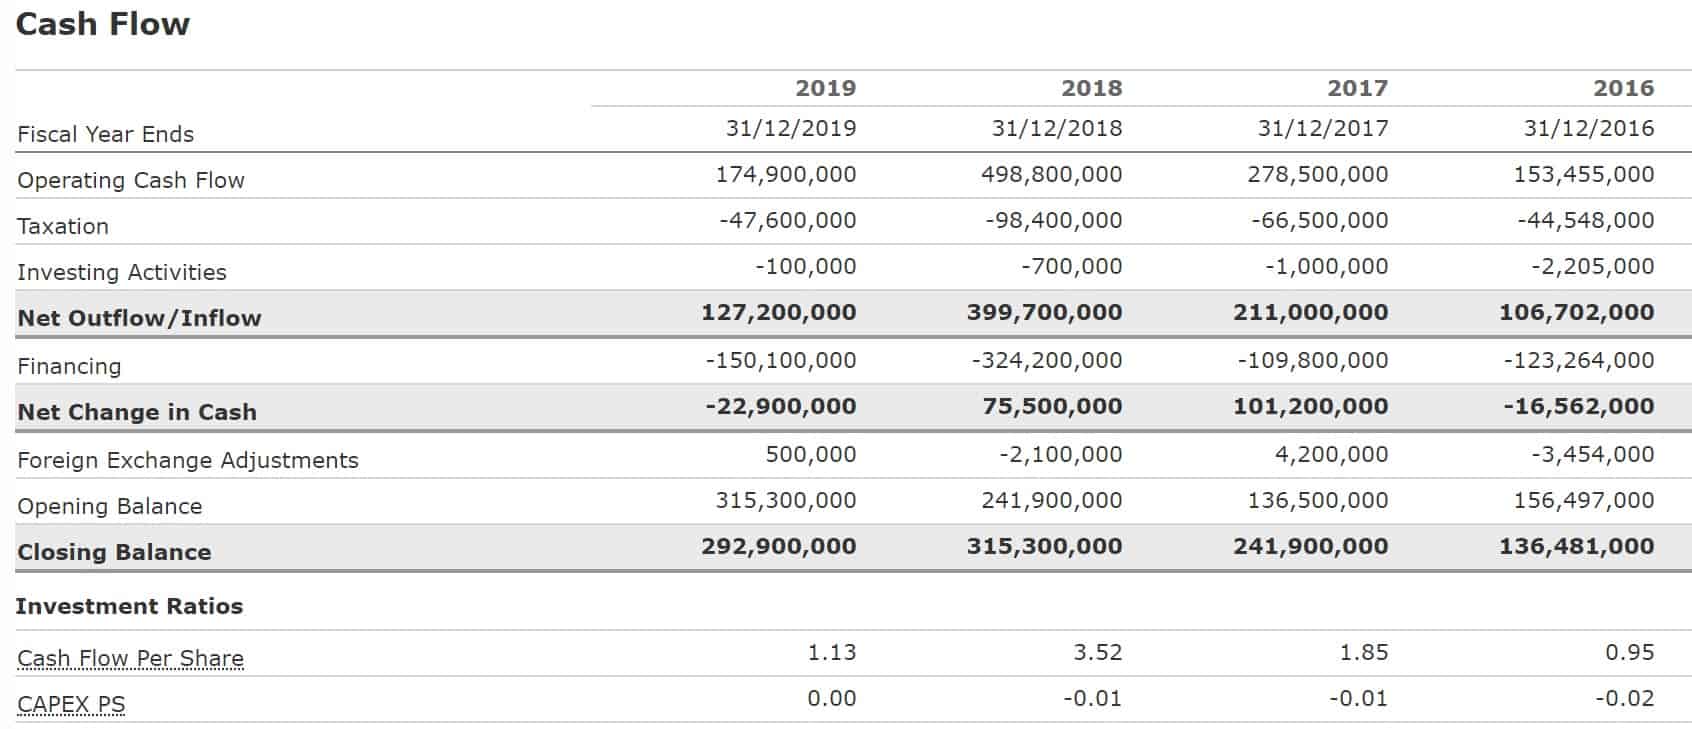Select net change value 101,200,000
This screenshot has height=729, width=1692.
1311,406
